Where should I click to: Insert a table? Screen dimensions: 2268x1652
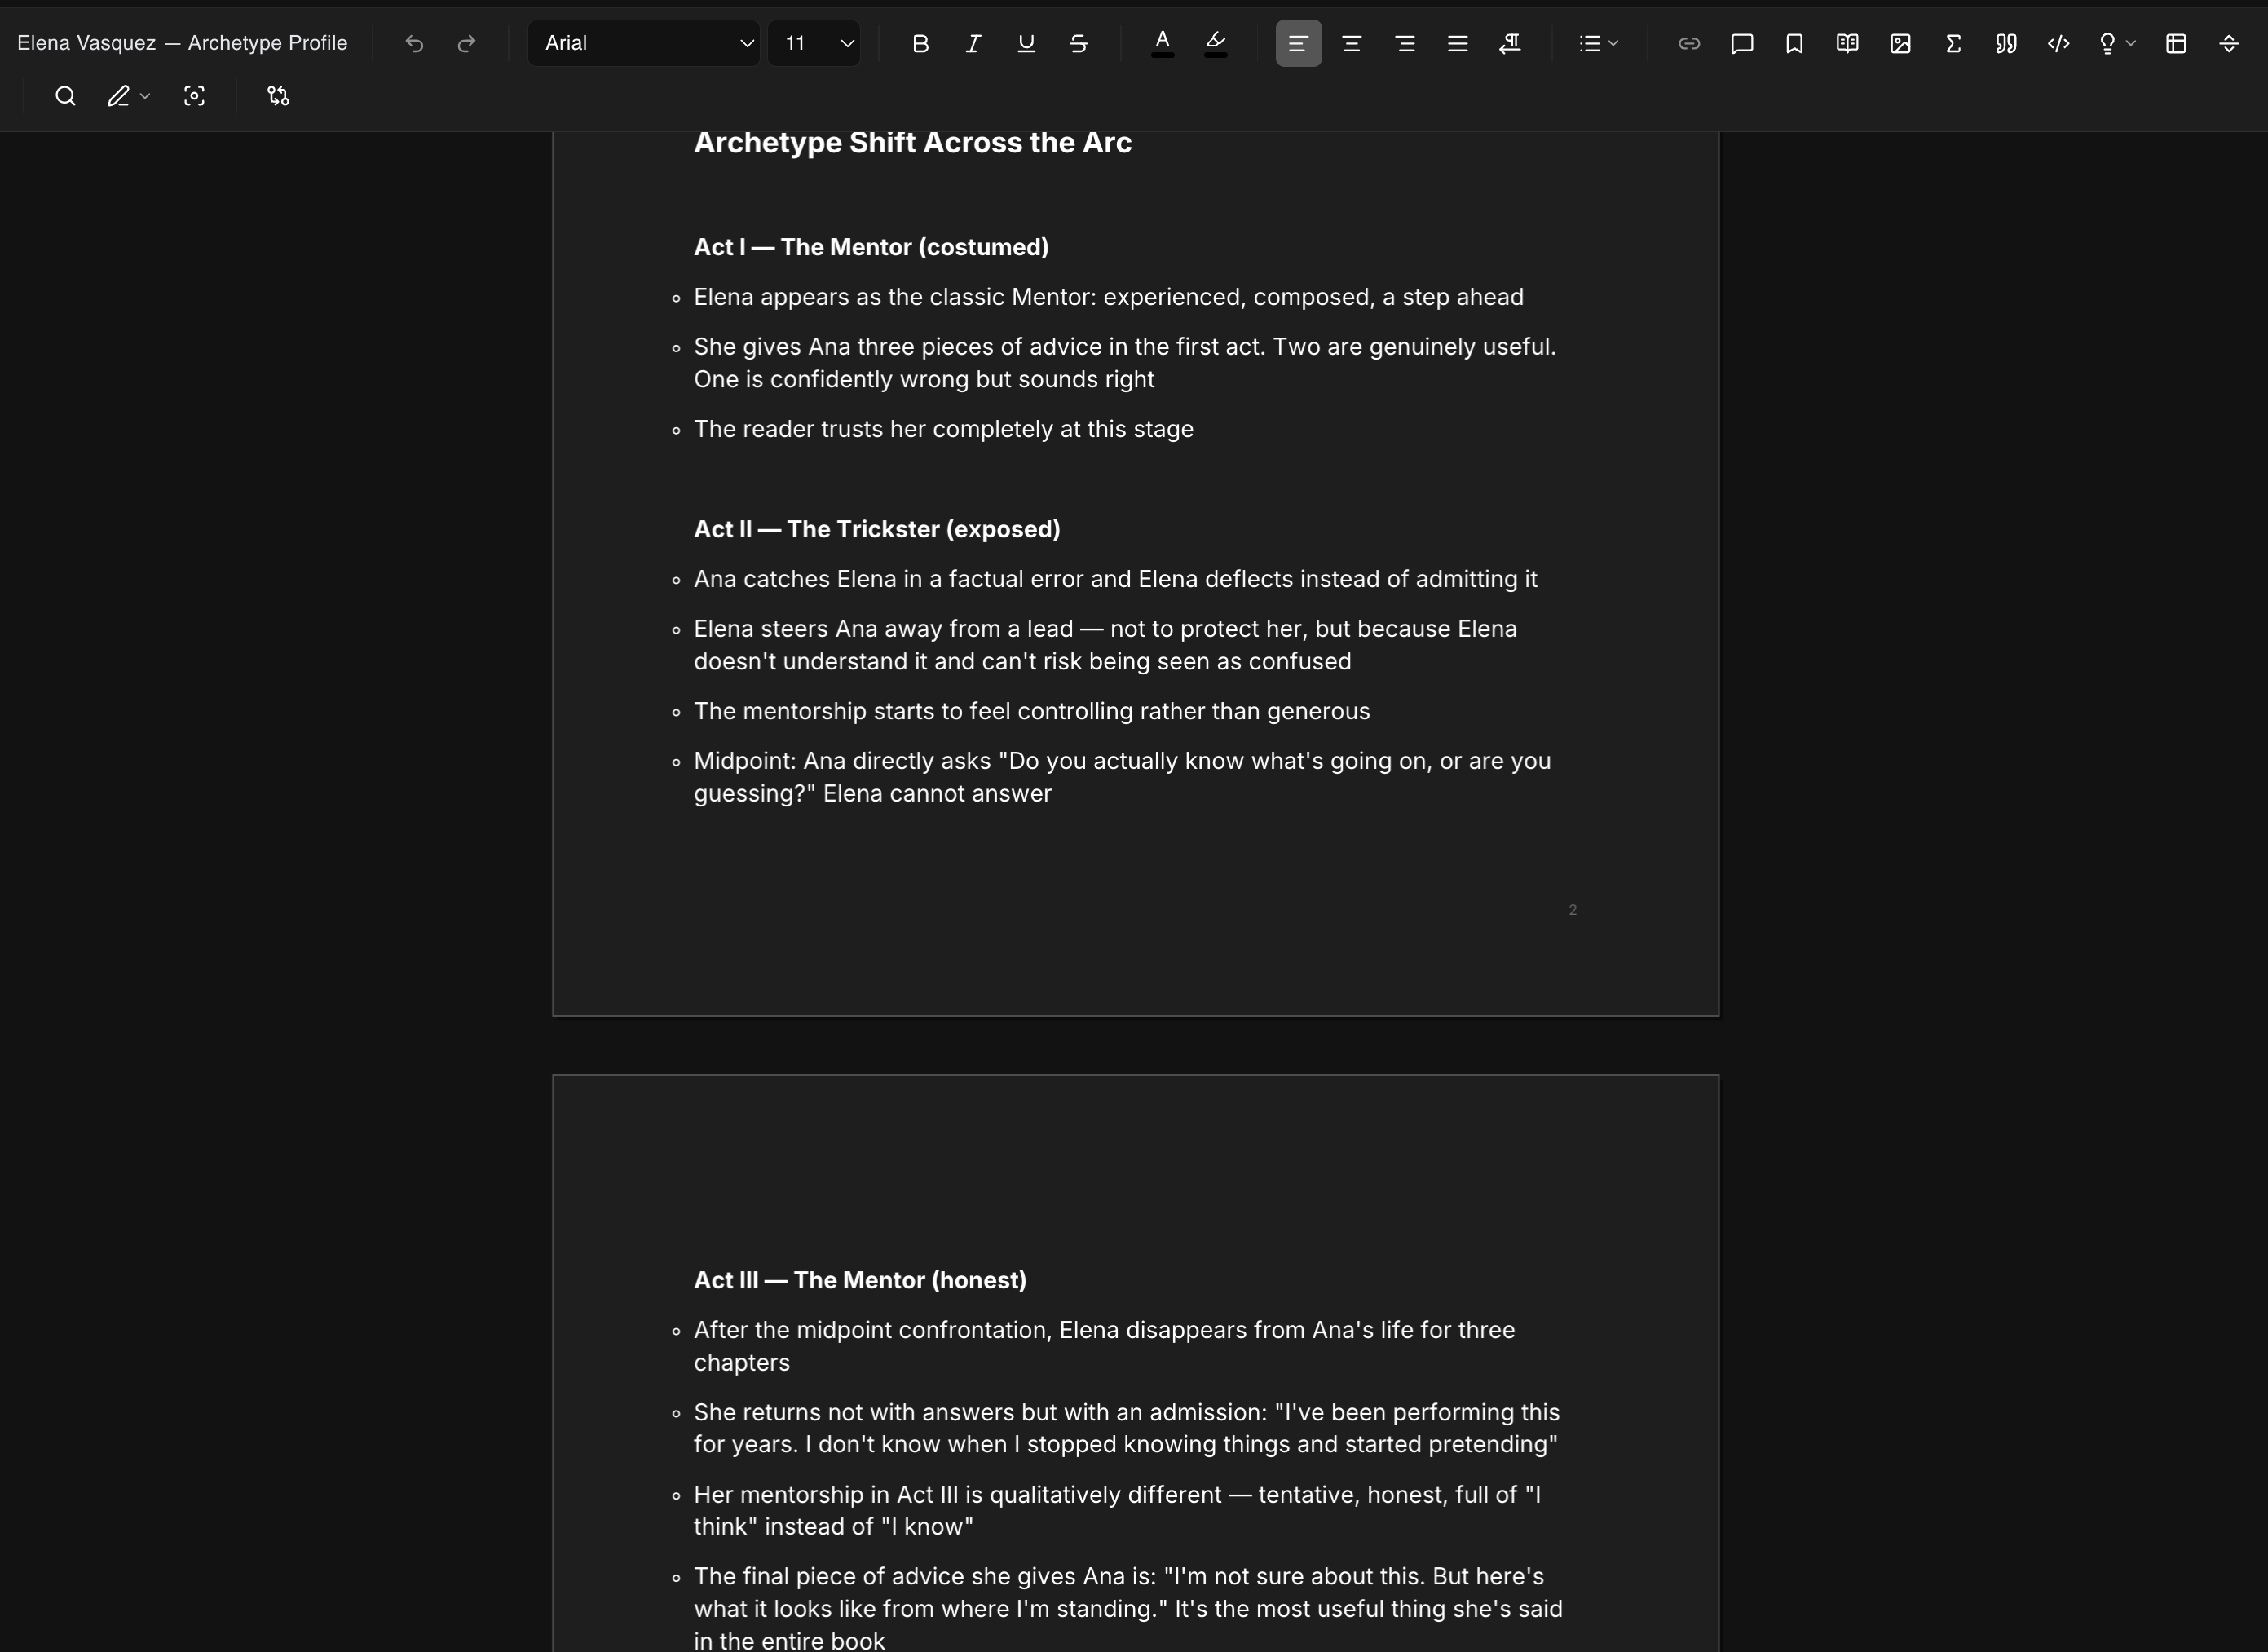pyautogui.click(x=2177, y=44)
